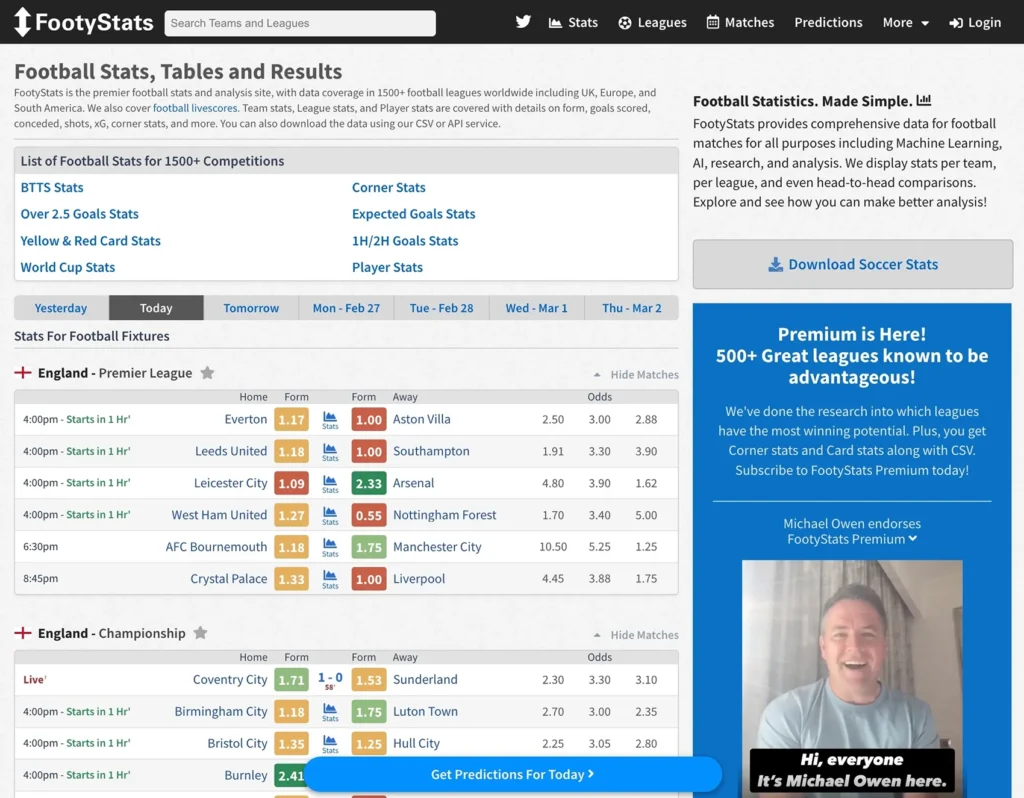Open World Cup Stats link

coord(68,267)
